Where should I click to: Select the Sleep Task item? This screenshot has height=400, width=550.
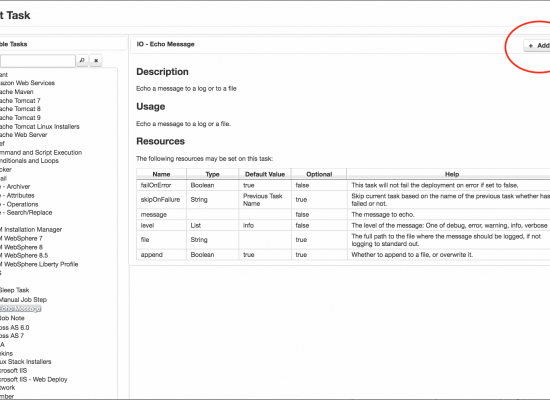click(x=14, y=290)
